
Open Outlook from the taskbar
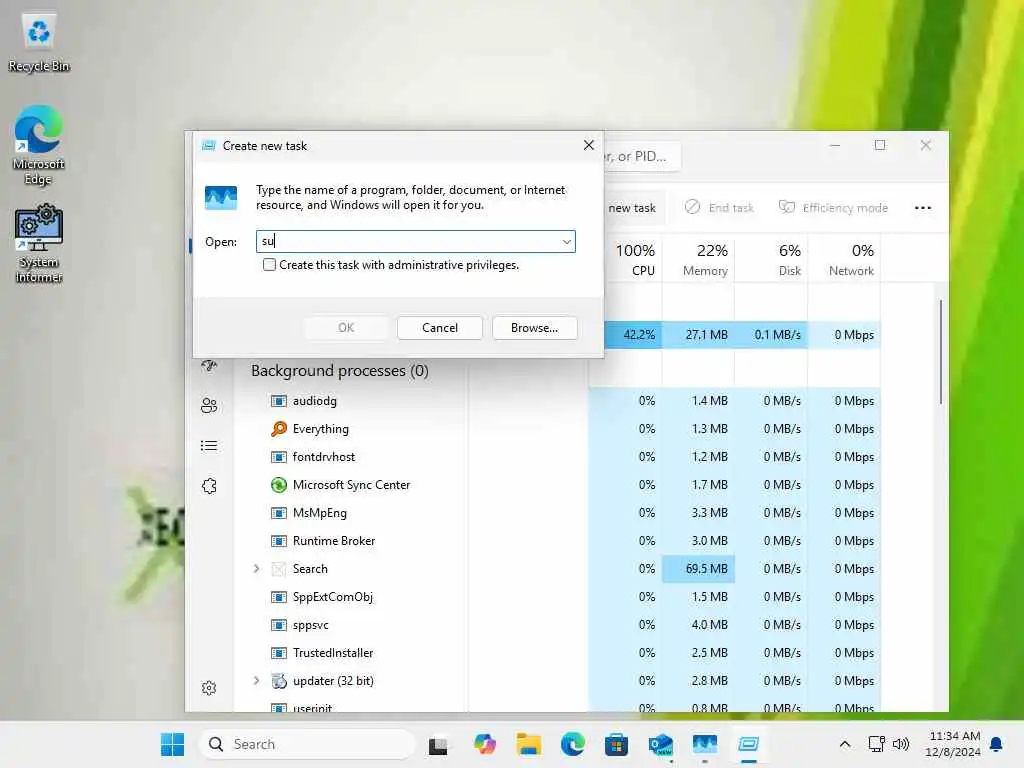660,744
